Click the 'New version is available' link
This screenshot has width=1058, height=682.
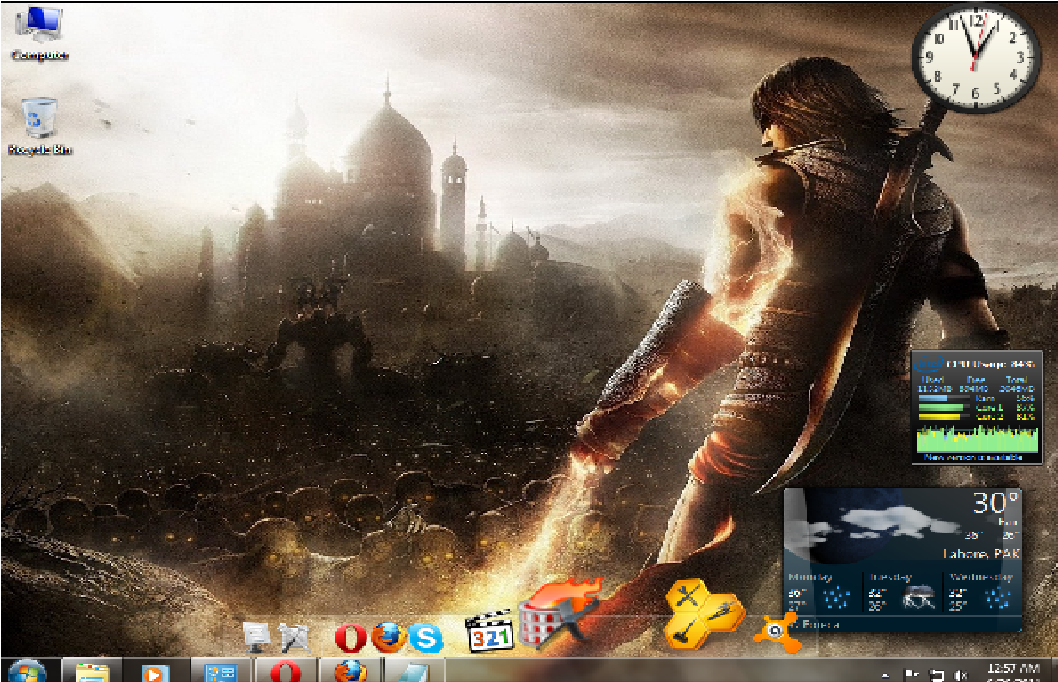point(973,457)
